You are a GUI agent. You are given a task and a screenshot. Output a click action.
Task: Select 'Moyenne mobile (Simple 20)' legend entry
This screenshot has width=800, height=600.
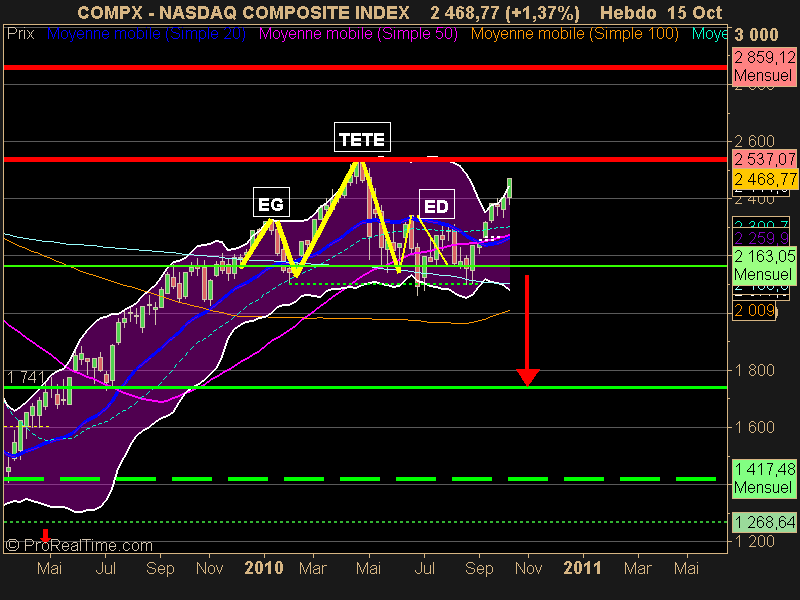coord(146,34)
